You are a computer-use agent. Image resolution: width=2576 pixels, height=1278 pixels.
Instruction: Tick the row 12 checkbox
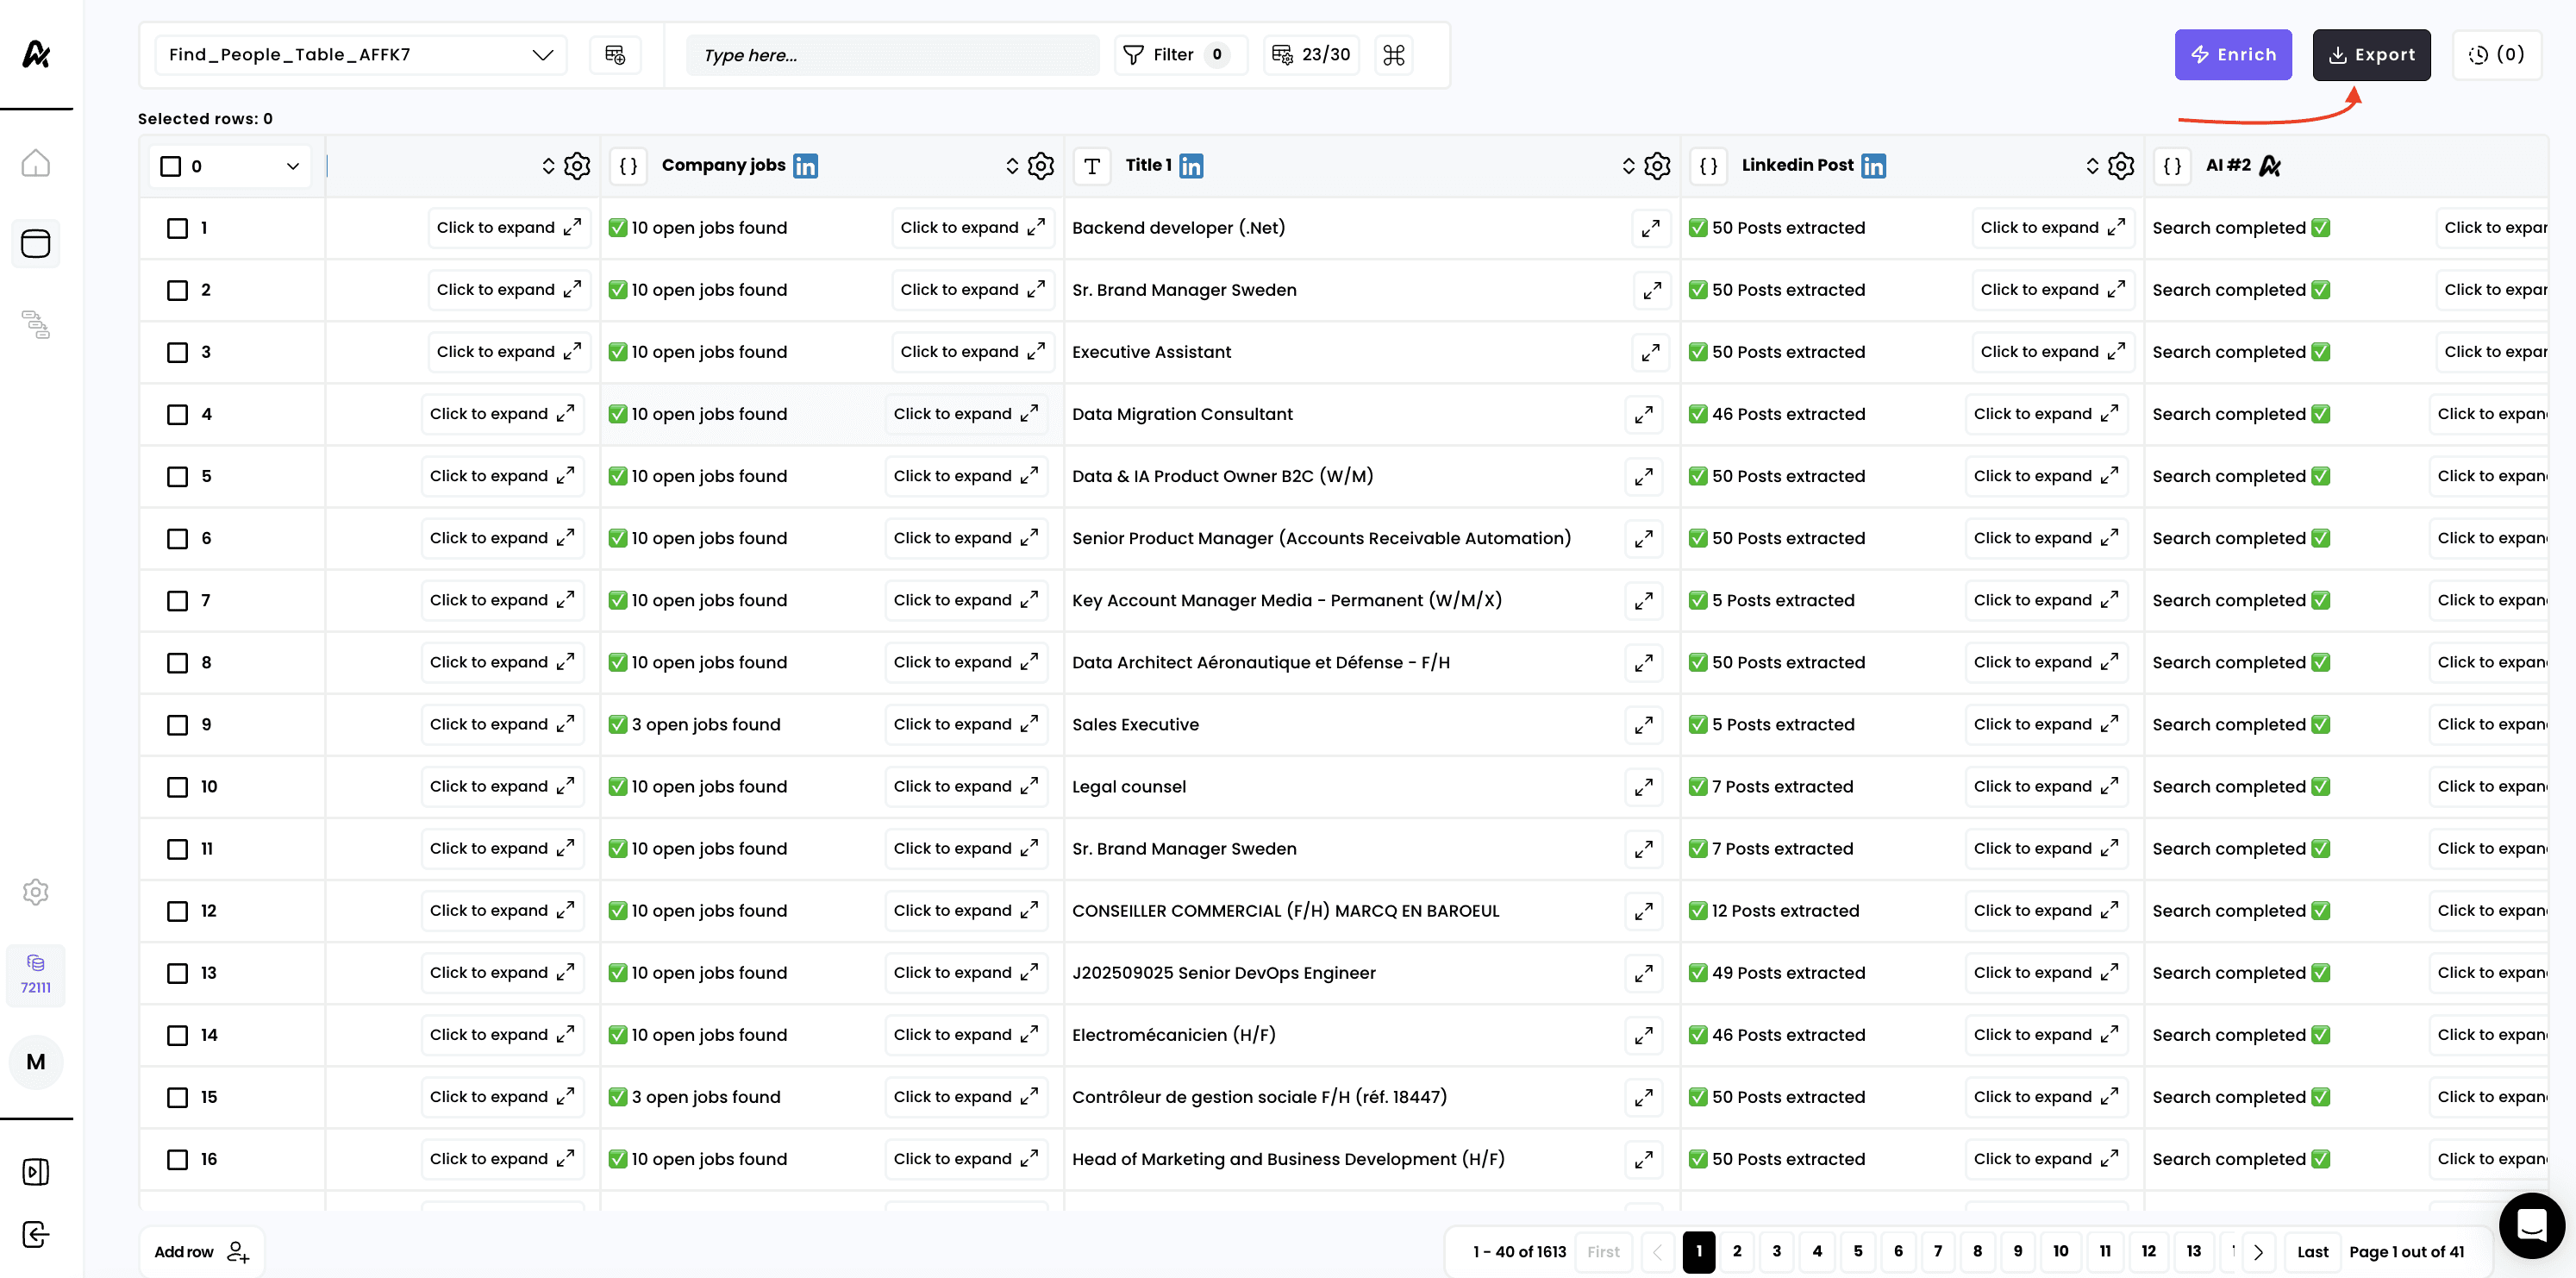pyautogui.click(x=177, y=911)
